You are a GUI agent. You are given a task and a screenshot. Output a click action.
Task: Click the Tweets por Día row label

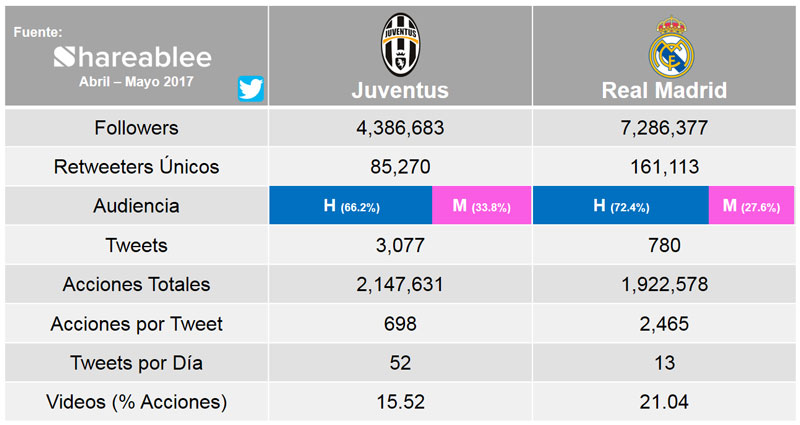coord(136,363)
